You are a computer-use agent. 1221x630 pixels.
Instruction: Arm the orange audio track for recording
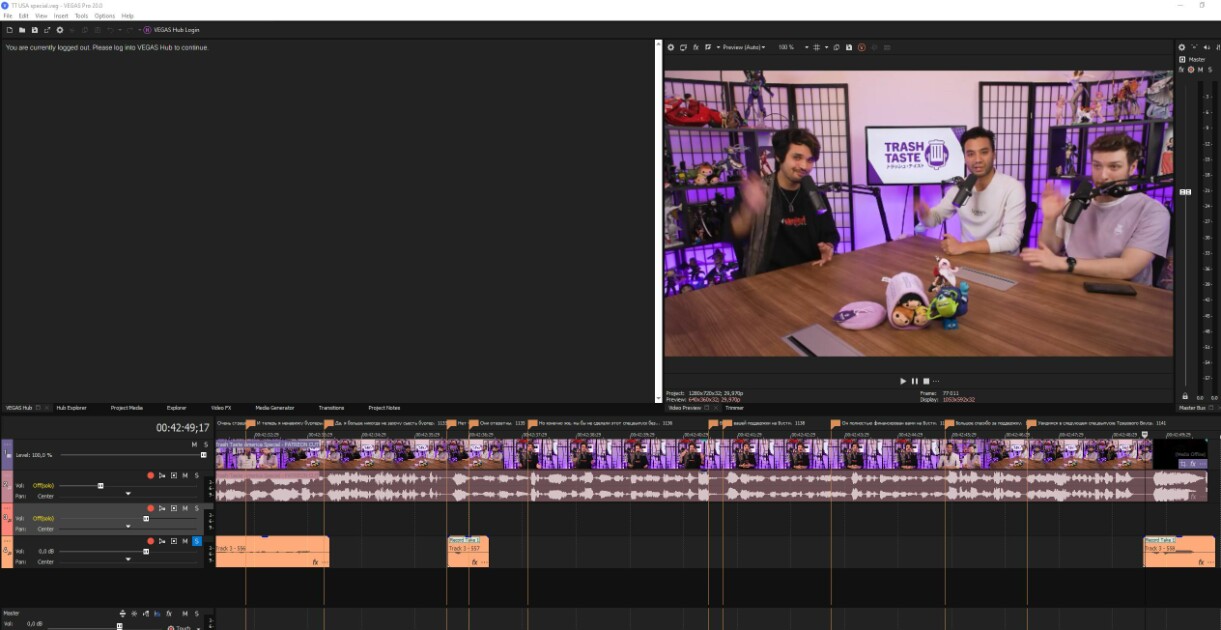tap(150, 540)
